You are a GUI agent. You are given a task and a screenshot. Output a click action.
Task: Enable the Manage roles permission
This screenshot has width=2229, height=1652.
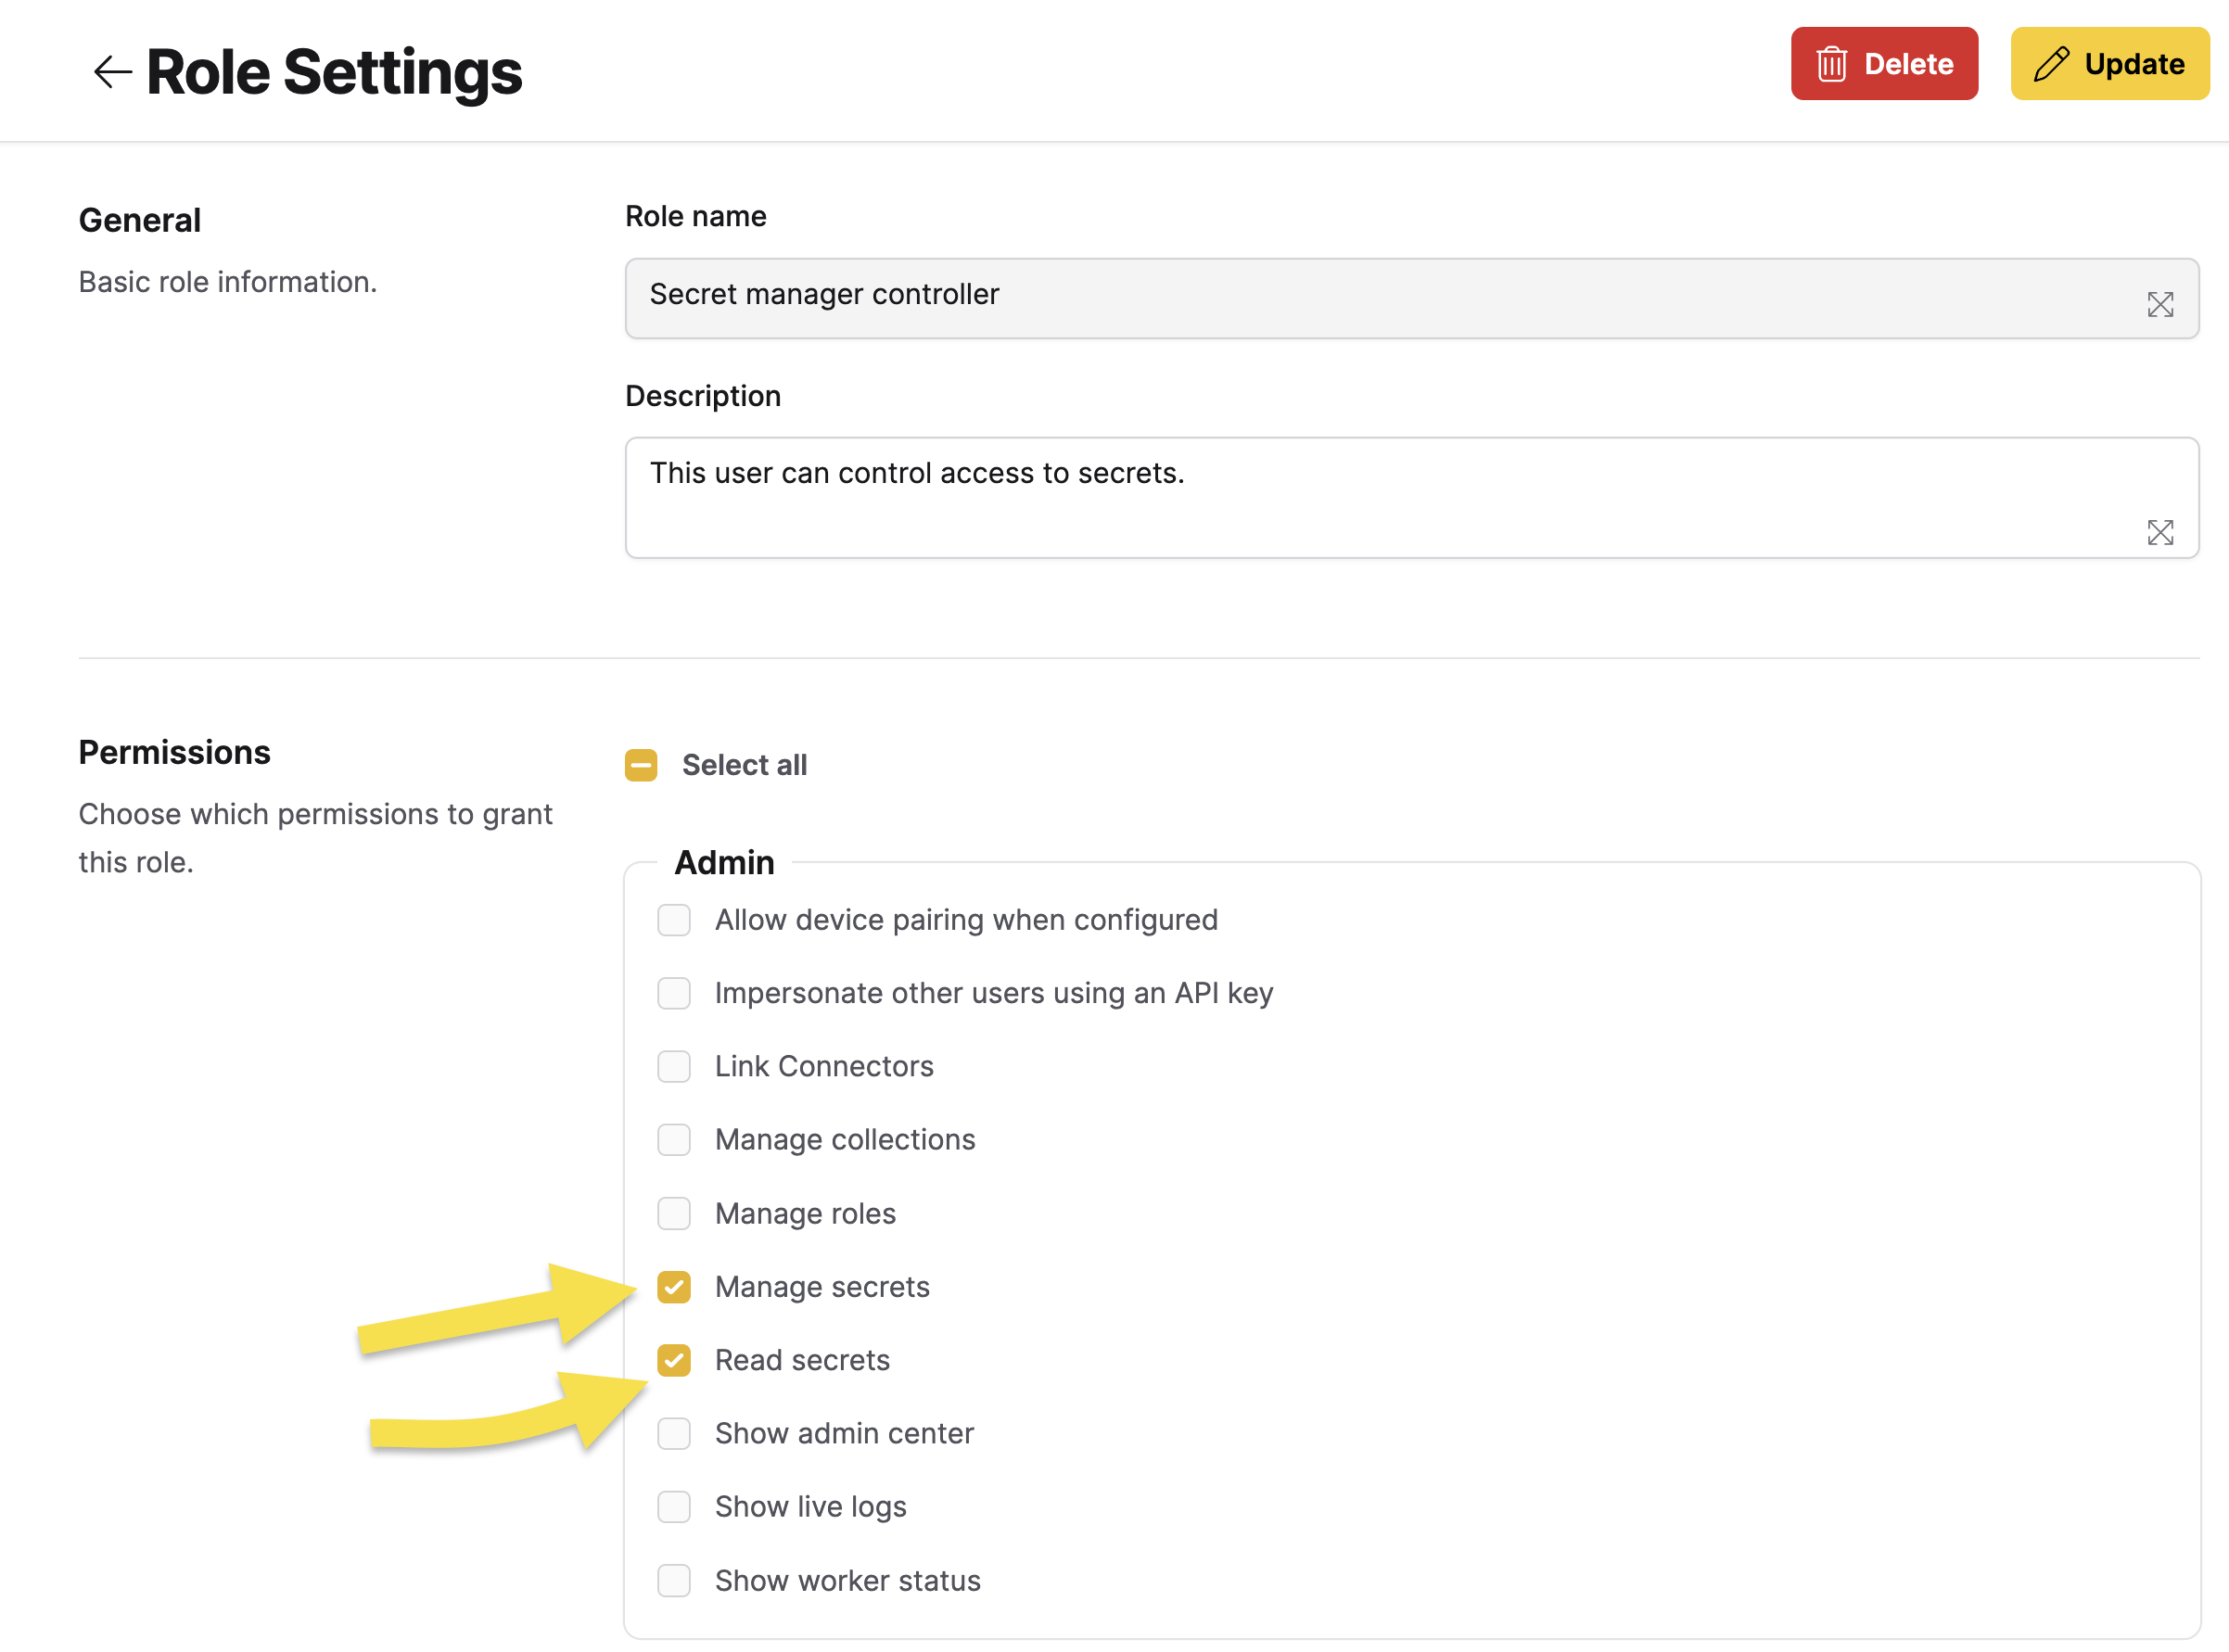pos(674,1213)
